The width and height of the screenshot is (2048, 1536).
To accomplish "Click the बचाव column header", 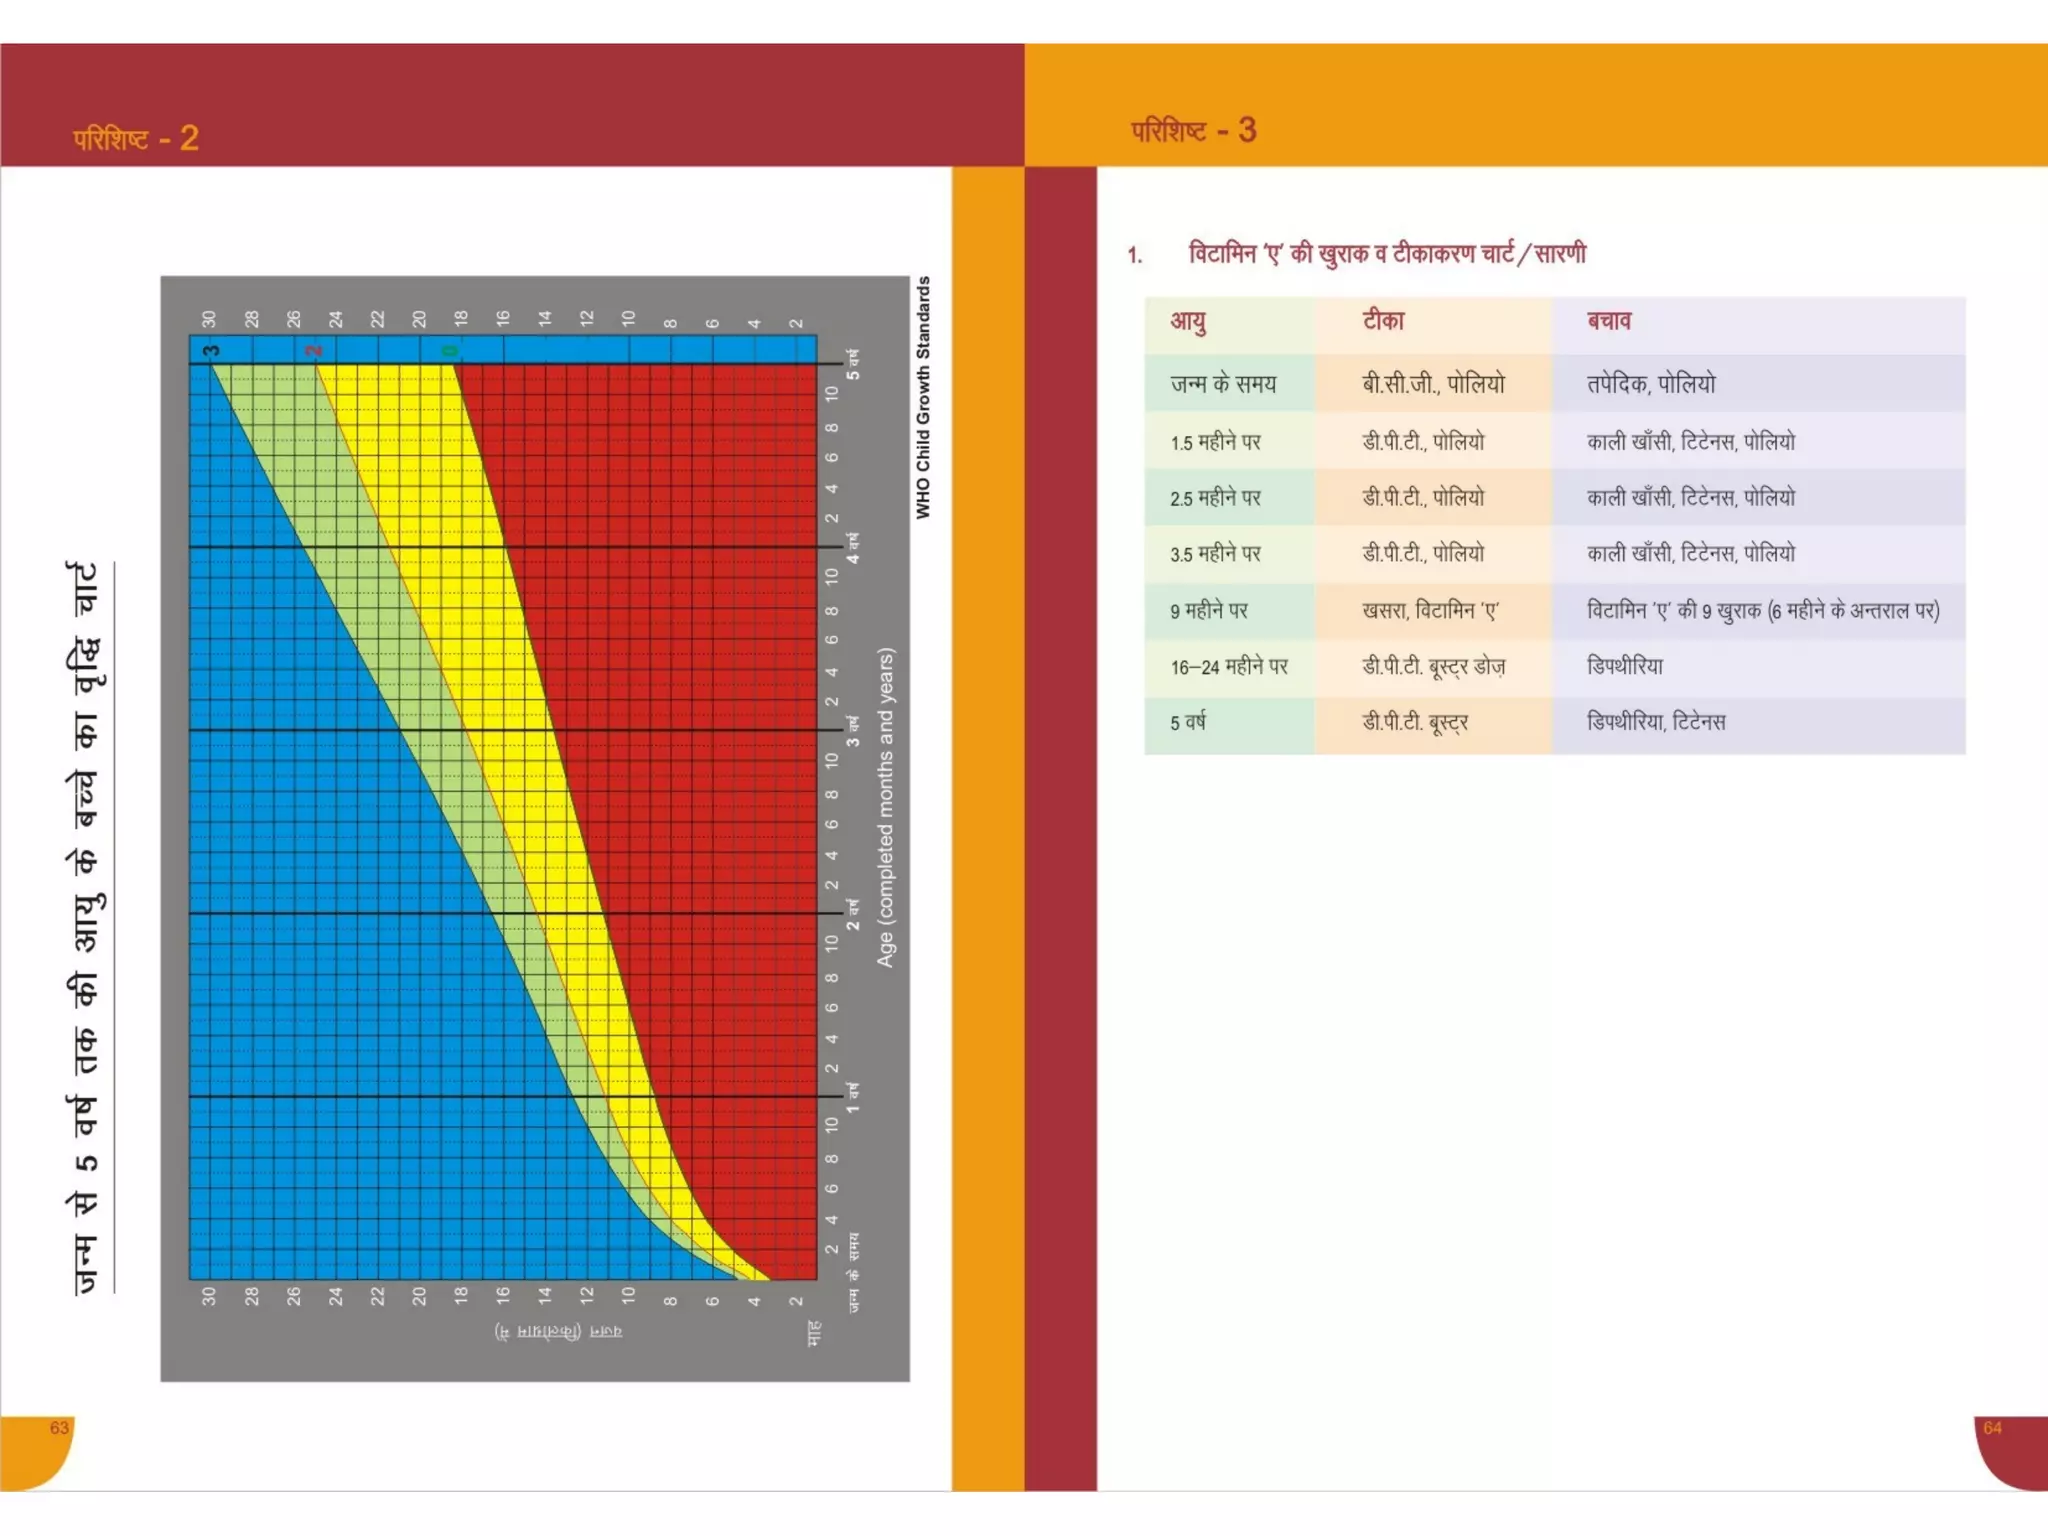I will point(1608,322).
